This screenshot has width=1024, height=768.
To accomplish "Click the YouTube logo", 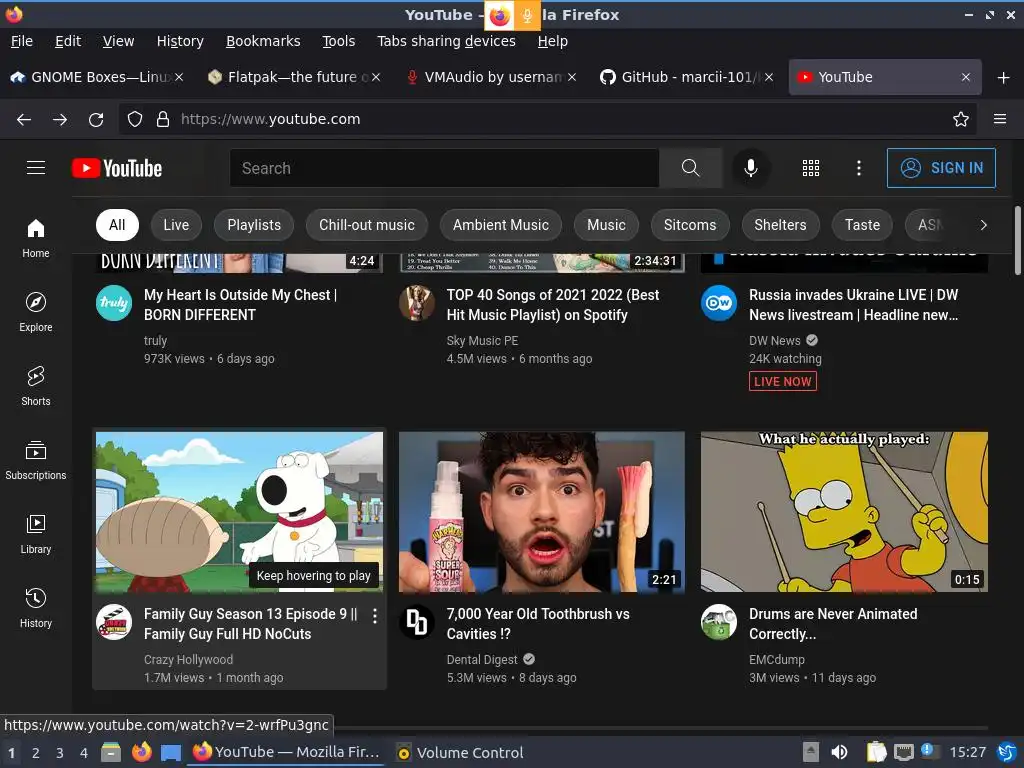I will click(117, 168).
